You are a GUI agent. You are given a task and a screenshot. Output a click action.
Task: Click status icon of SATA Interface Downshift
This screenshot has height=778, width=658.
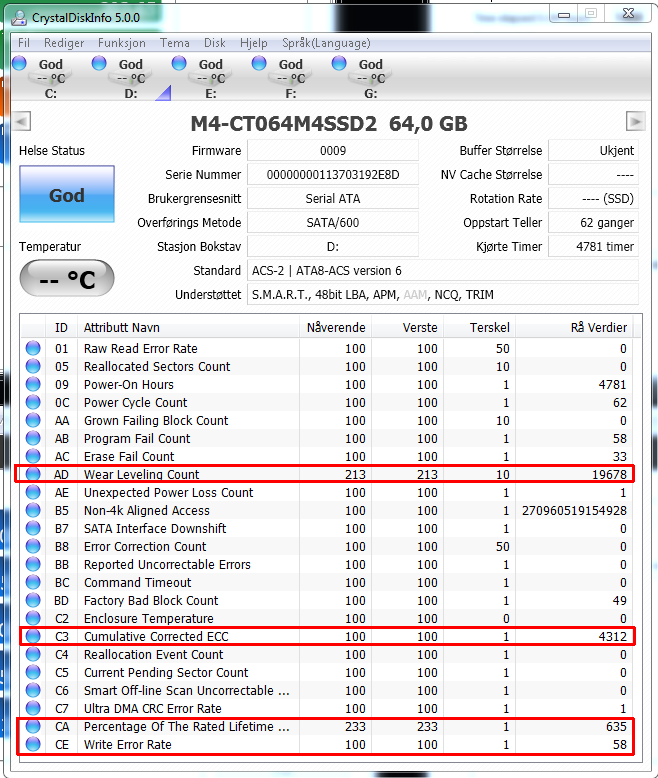click(33, 528)
